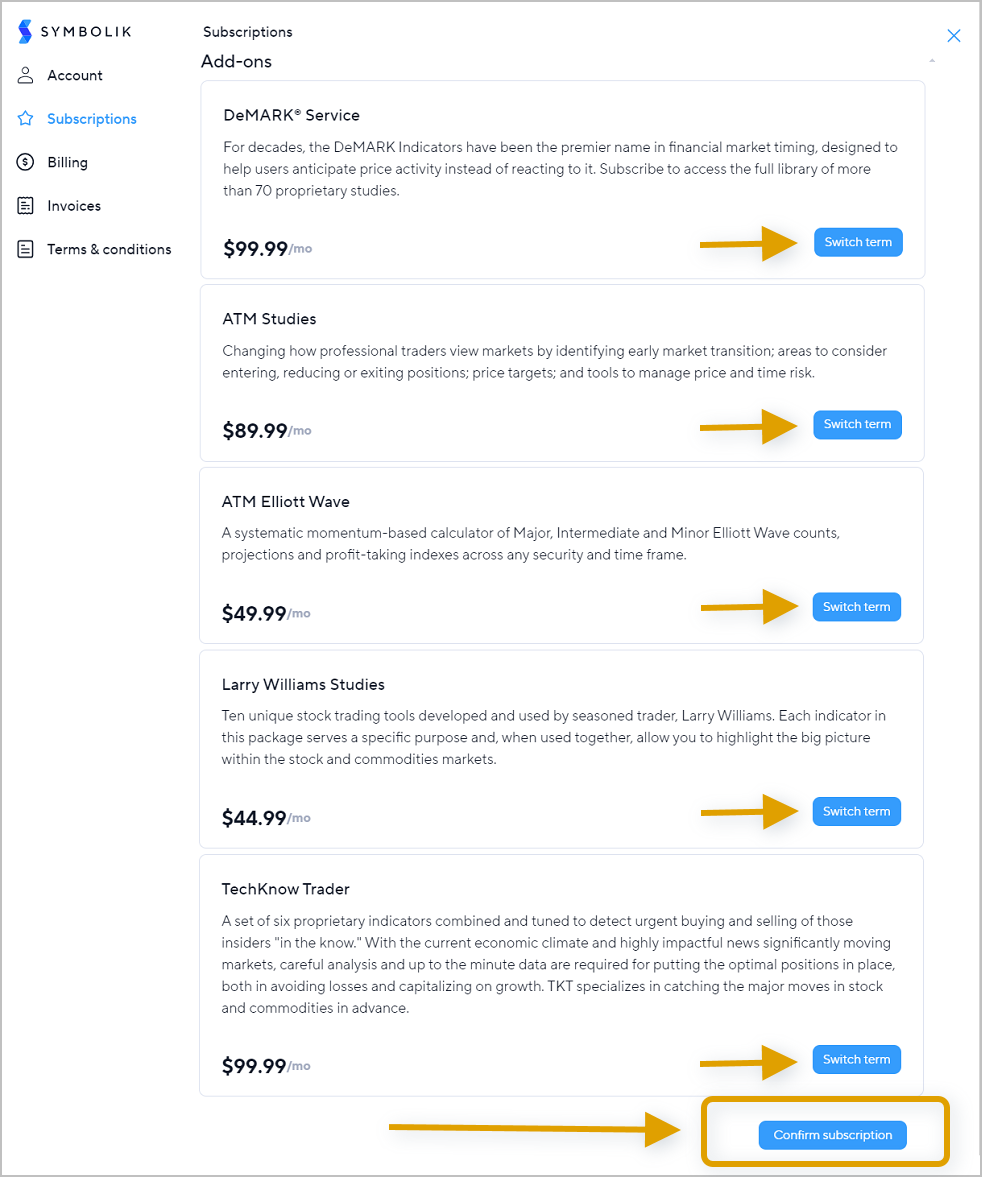Click the Confirm subscription button
982x1177 pixels.
833,1135
